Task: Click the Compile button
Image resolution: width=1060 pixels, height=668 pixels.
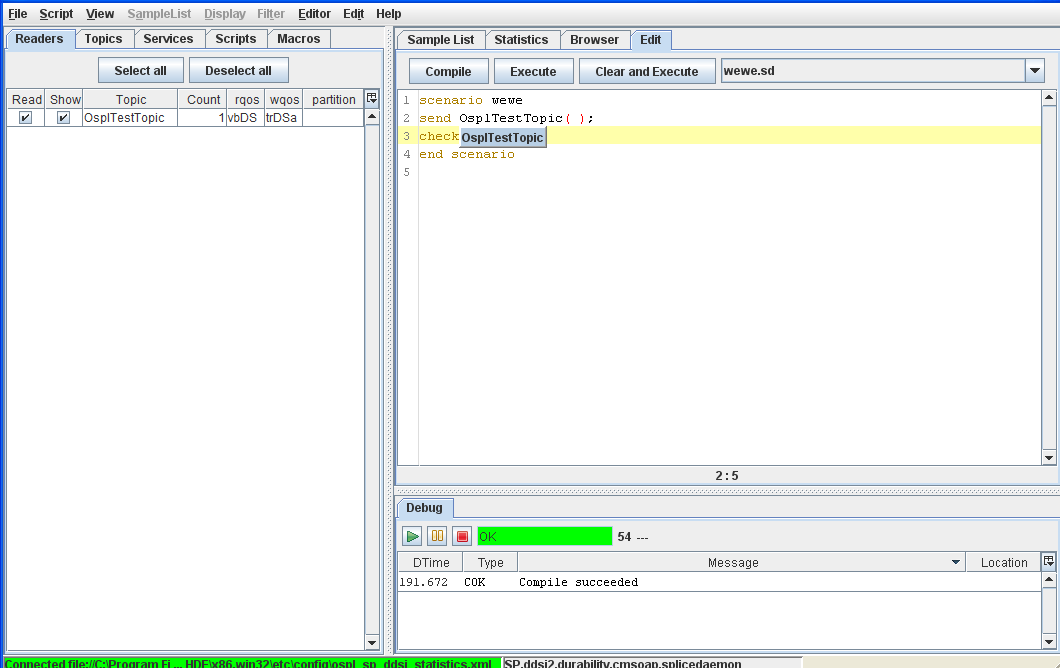Action: point(448,71)
